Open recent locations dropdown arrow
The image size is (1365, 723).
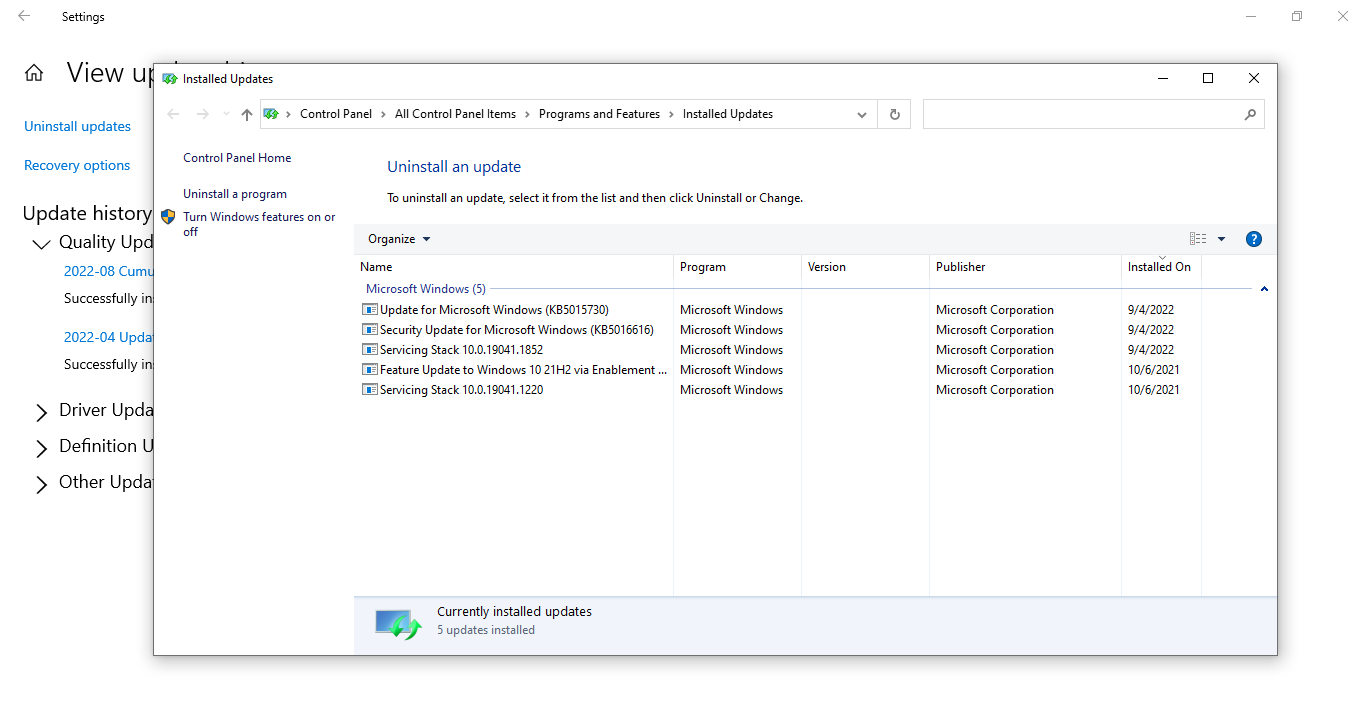[226, 114]
